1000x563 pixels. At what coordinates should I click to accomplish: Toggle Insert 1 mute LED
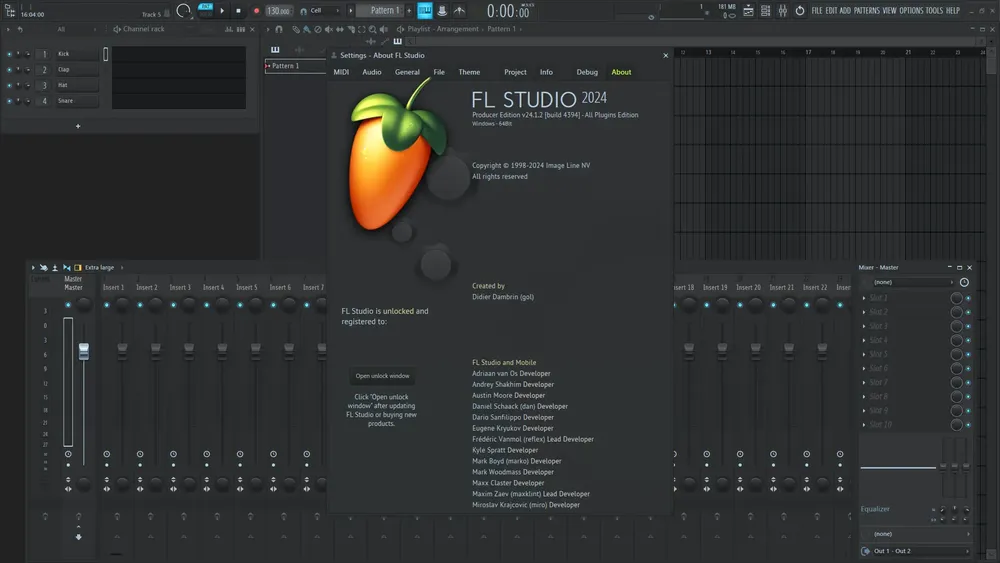[107, 305]
